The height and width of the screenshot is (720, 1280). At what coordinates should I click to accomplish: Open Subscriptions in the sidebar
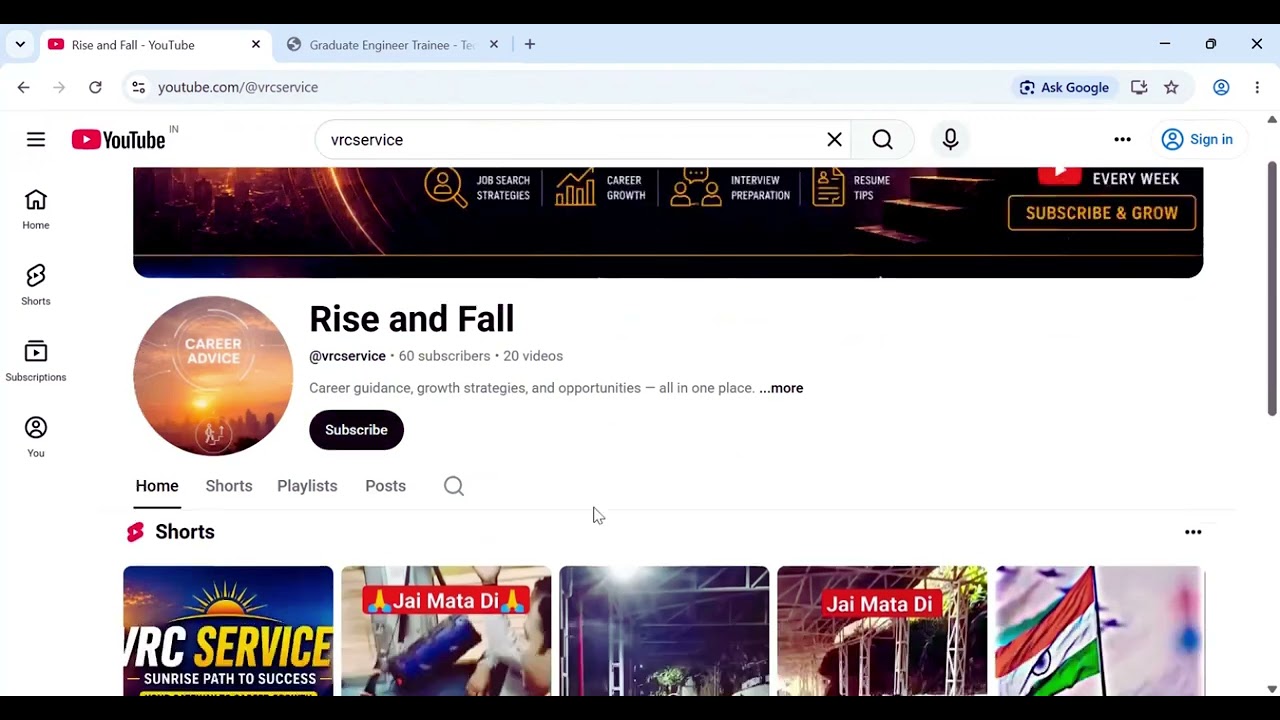[x=36, y=362]
